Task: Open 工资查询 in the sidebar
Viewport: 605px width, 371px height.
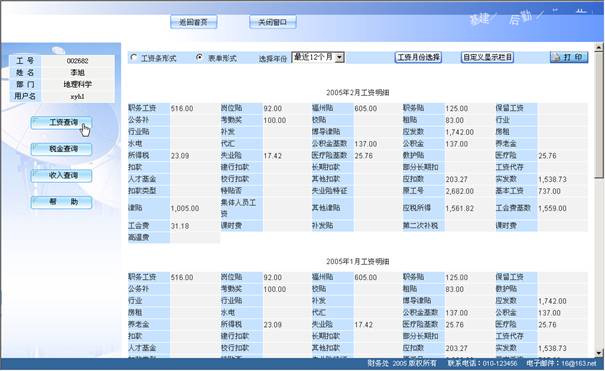Action: coord(61,123)
